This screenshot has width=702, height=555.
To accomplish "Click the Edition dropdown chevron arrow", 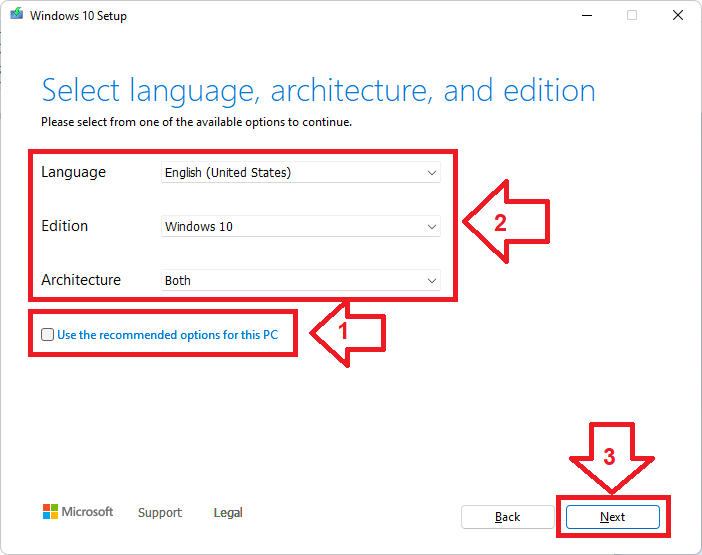I will (432, 227).
